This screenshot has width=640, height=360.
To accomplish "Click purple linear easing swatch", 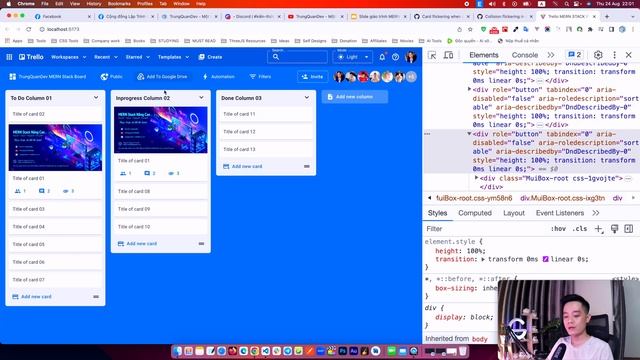I will pyautogui.click(x=545, y=259).
